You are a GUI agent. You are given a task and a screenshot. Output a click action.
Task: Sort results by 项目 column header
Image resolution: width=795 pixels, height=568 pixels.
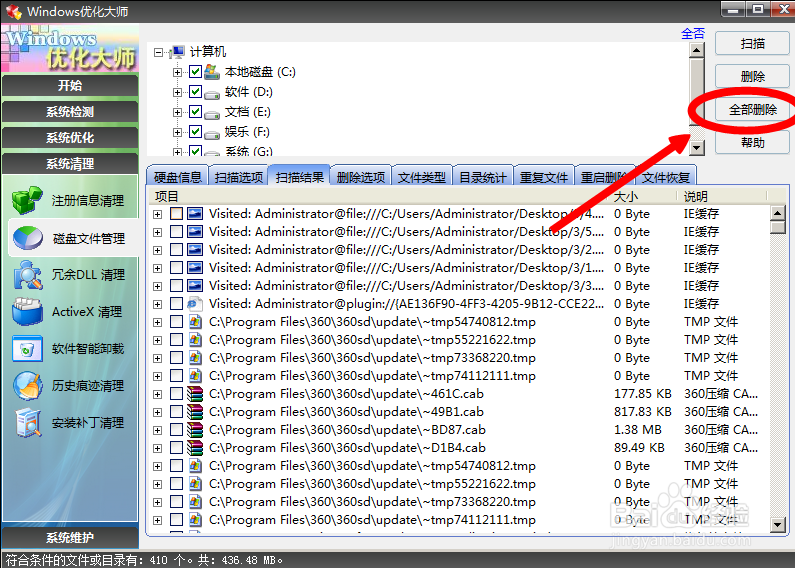point(378,196)
